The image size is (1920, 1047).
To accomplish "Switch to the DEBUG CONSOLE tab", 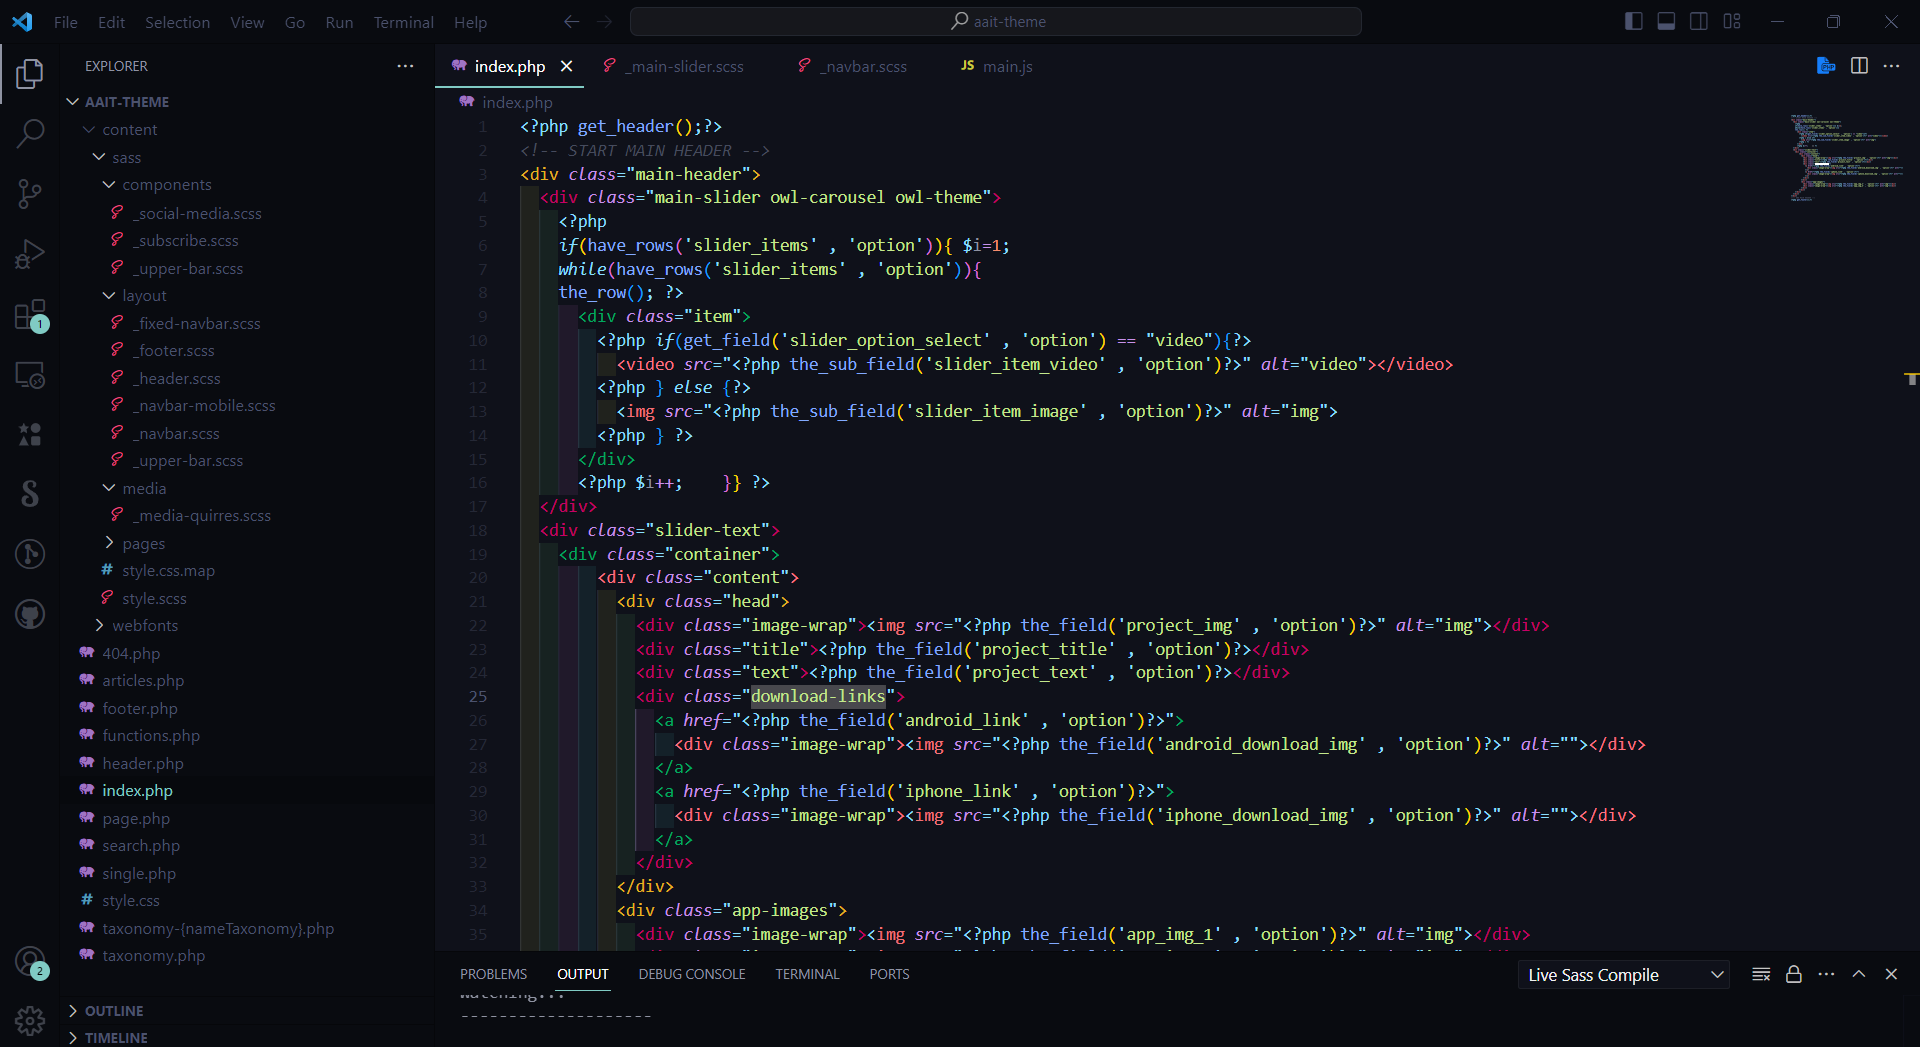I will point(692,974).
